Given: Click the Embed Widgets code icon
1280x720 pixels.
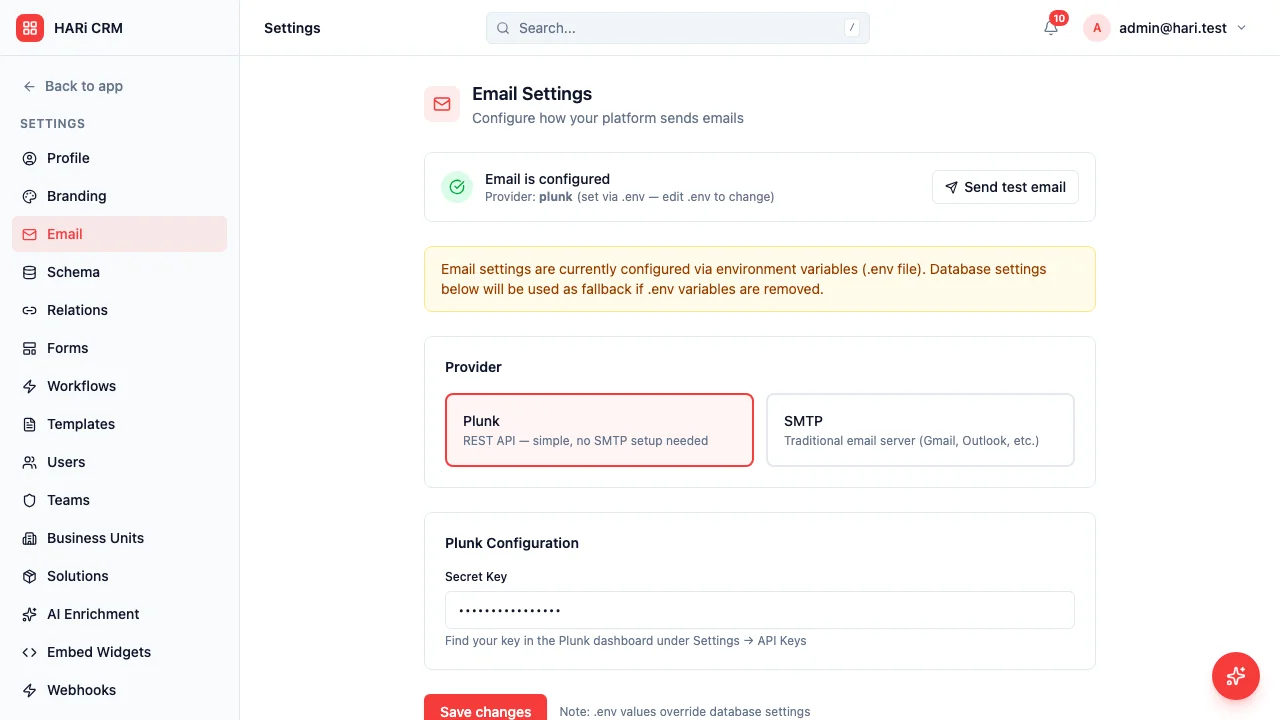Looking at the screenshot, I should click(x=29, y=652).
